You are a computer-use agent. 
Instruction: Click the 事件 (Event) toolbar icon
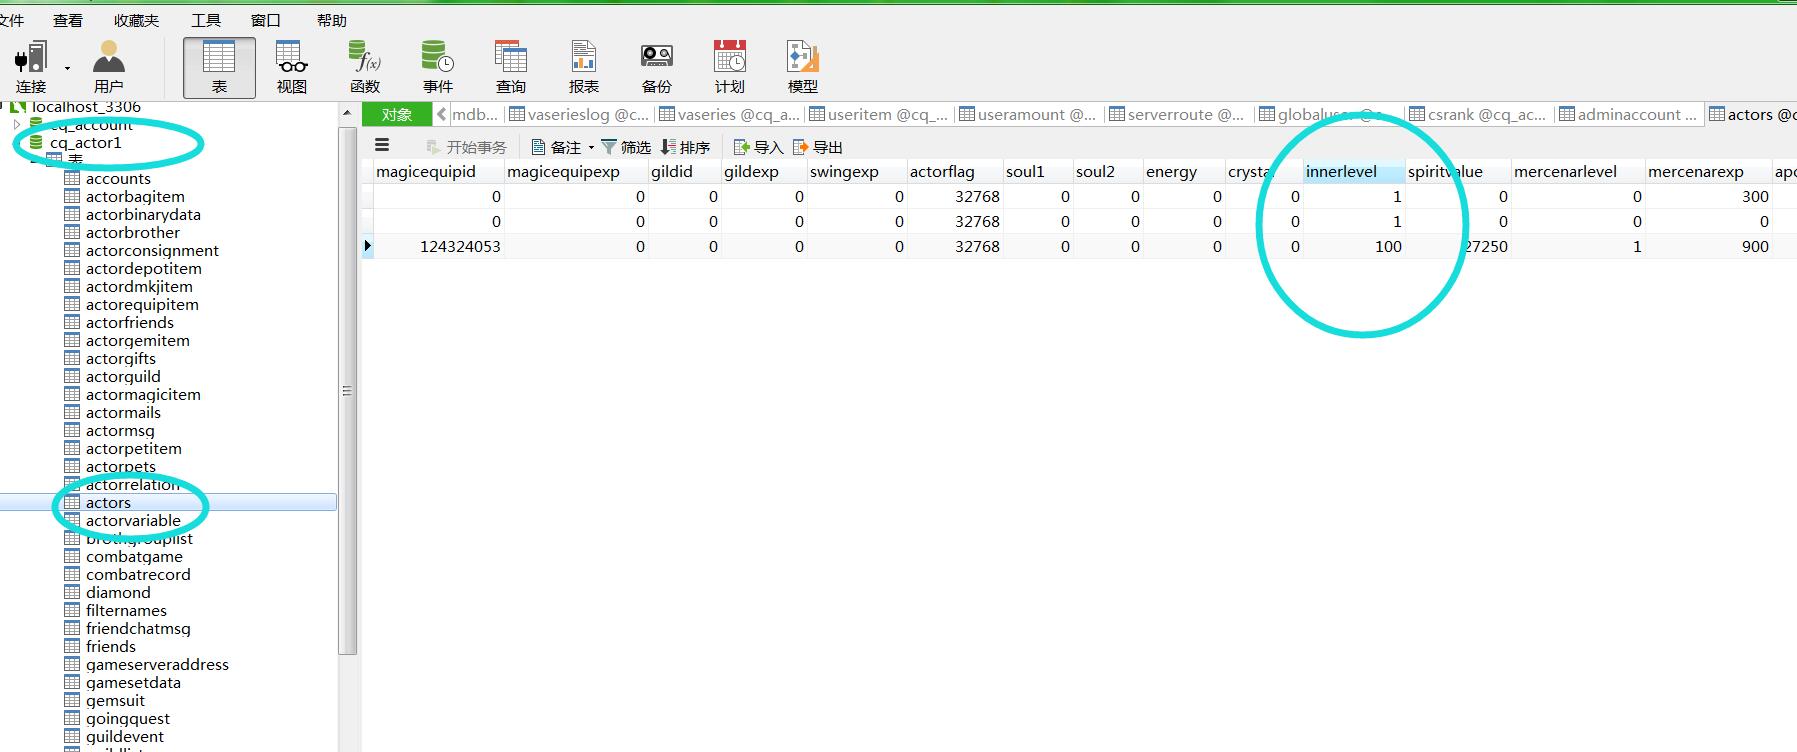437,66
